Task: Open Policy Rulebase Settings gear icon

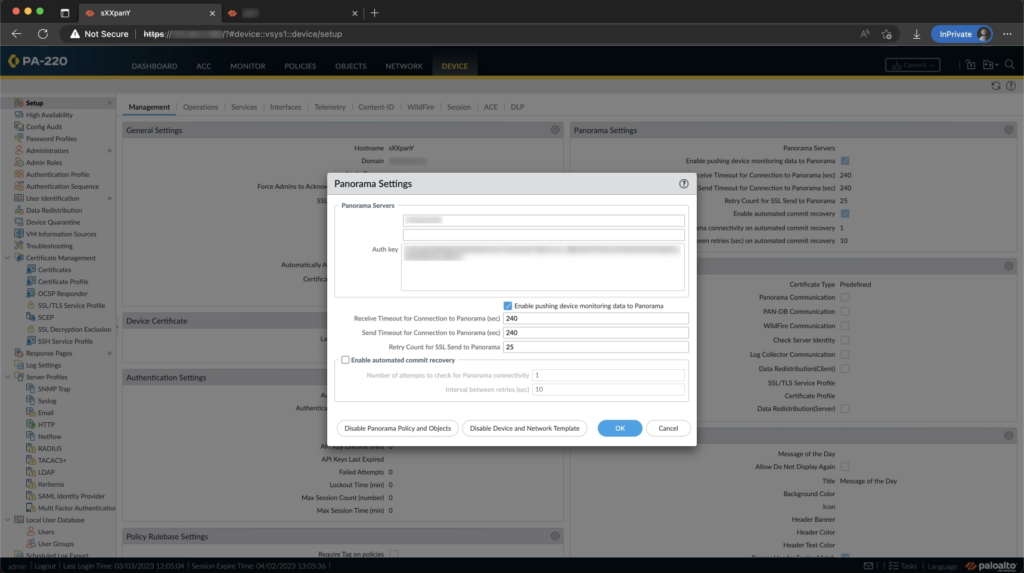Action: coord(555,536)
